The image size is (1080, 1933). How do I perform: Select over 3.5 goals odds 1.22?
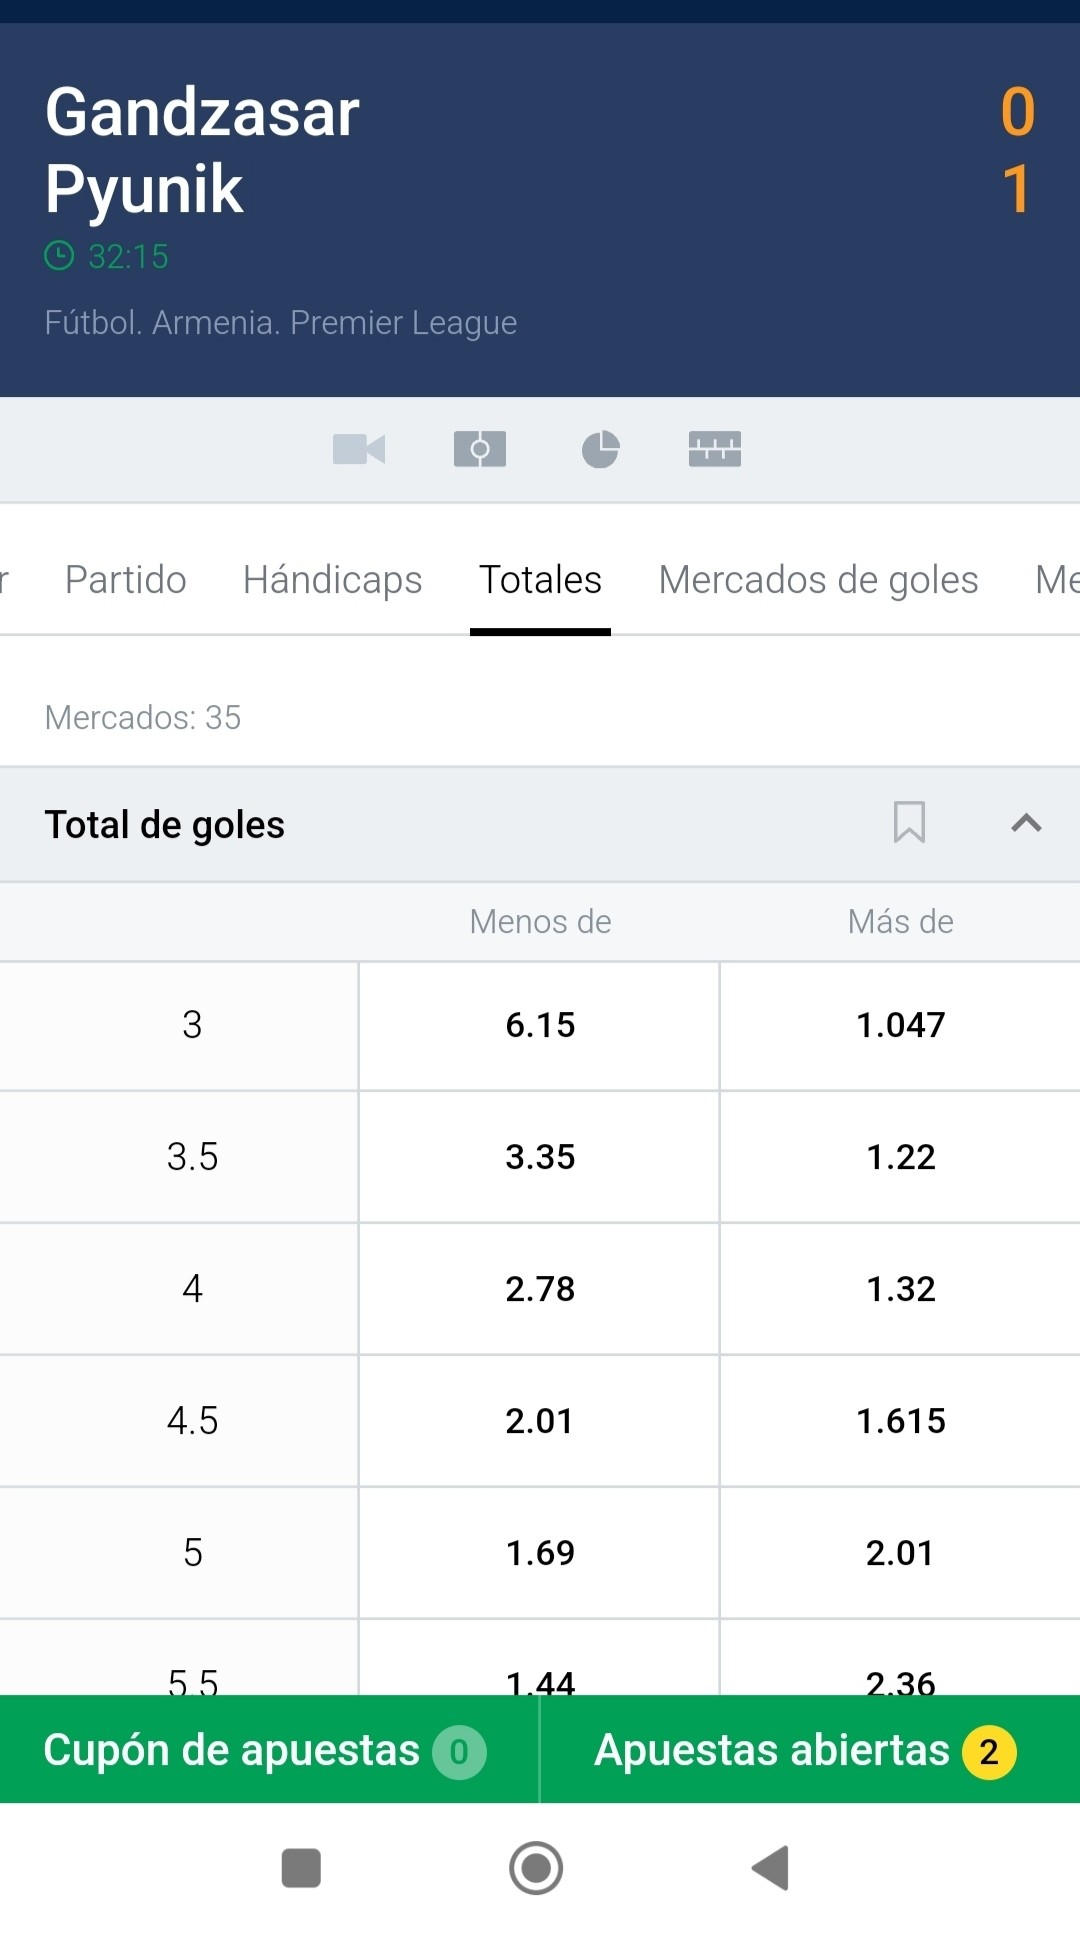[x=900, y=1157]
